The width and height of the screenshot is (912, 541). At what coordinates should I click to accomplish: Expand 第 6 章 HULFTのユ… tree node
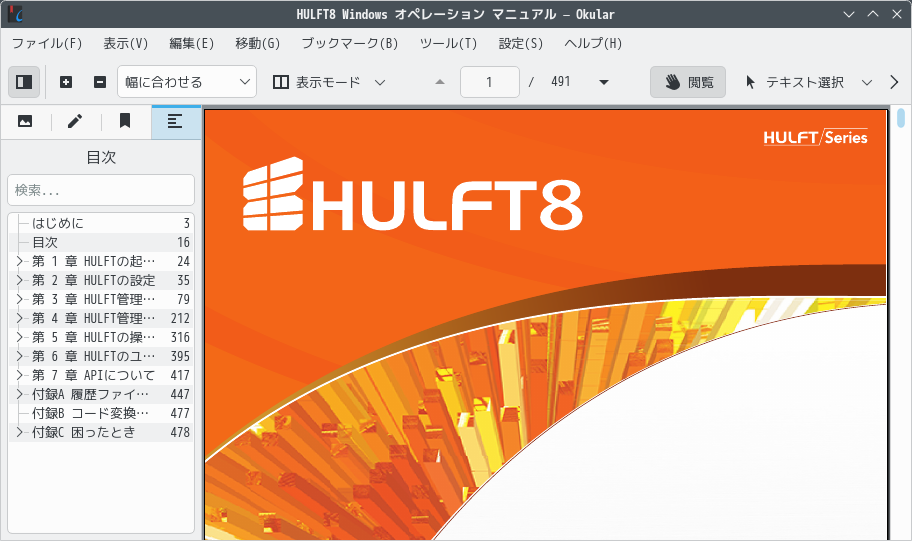(19, 356)
